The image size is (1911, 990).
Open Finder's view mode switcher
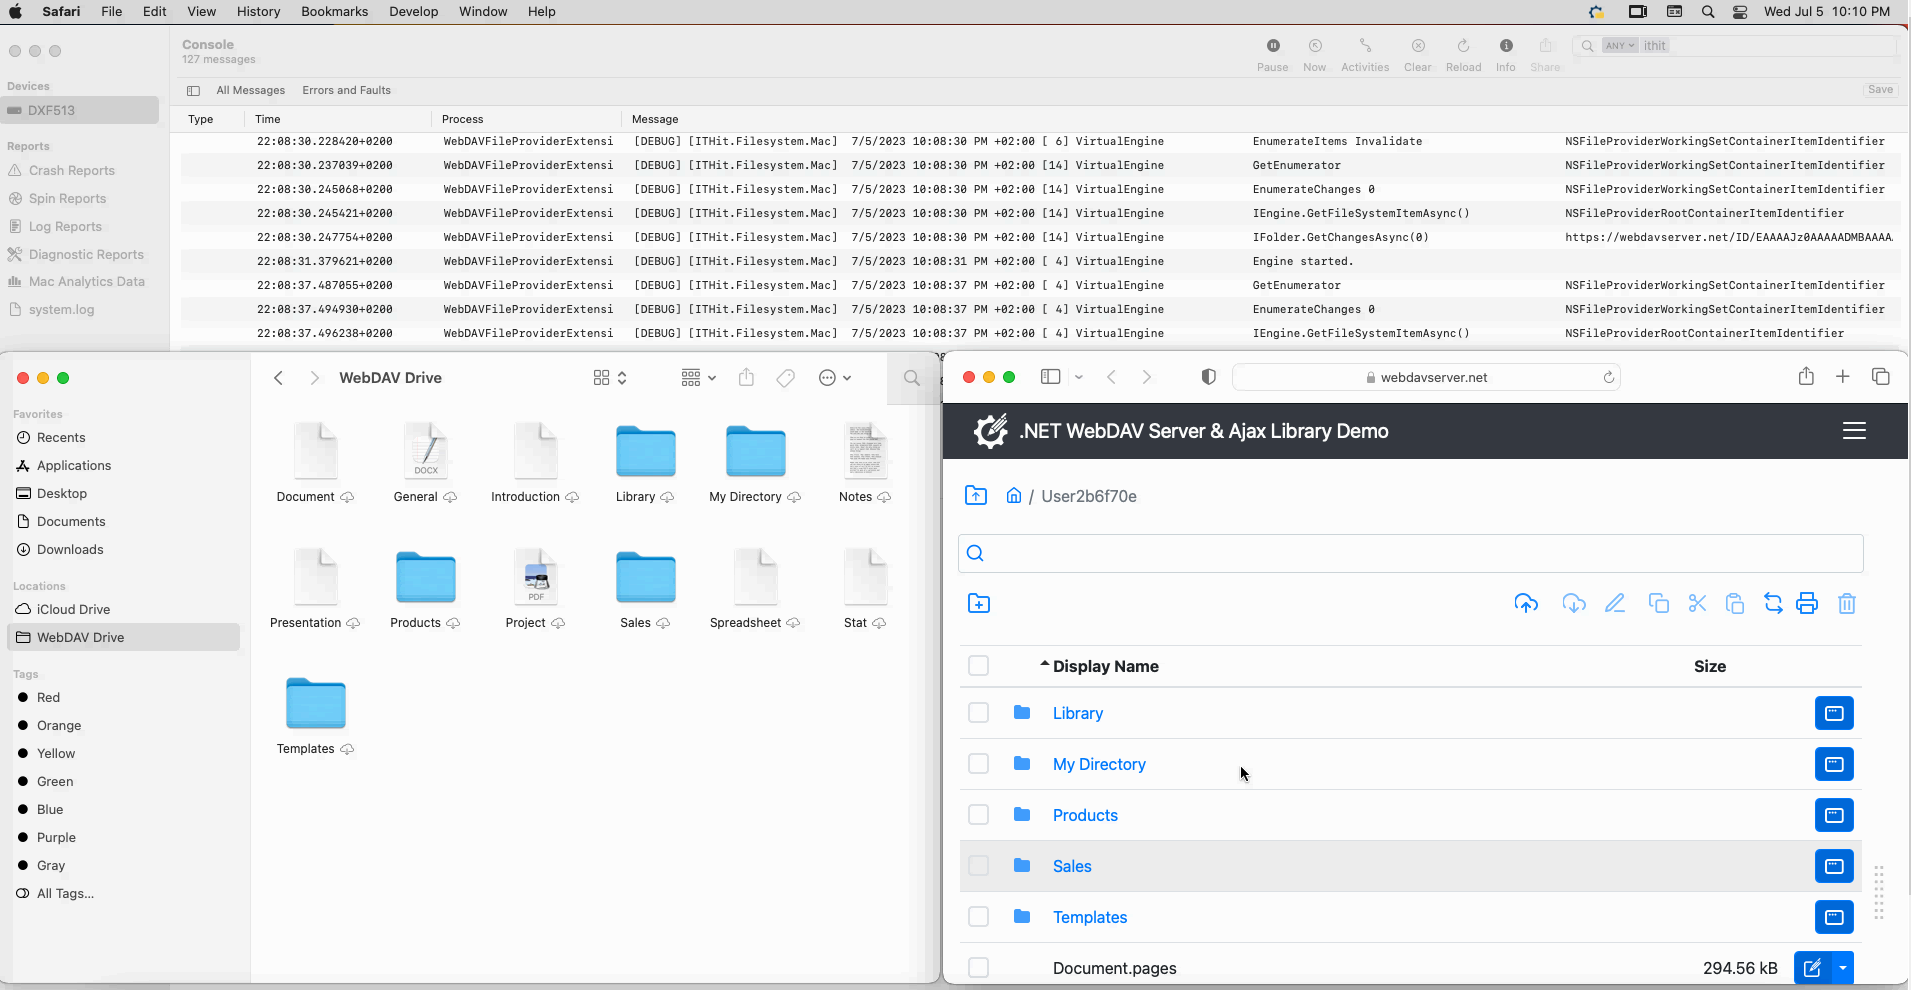click(610, 377)
